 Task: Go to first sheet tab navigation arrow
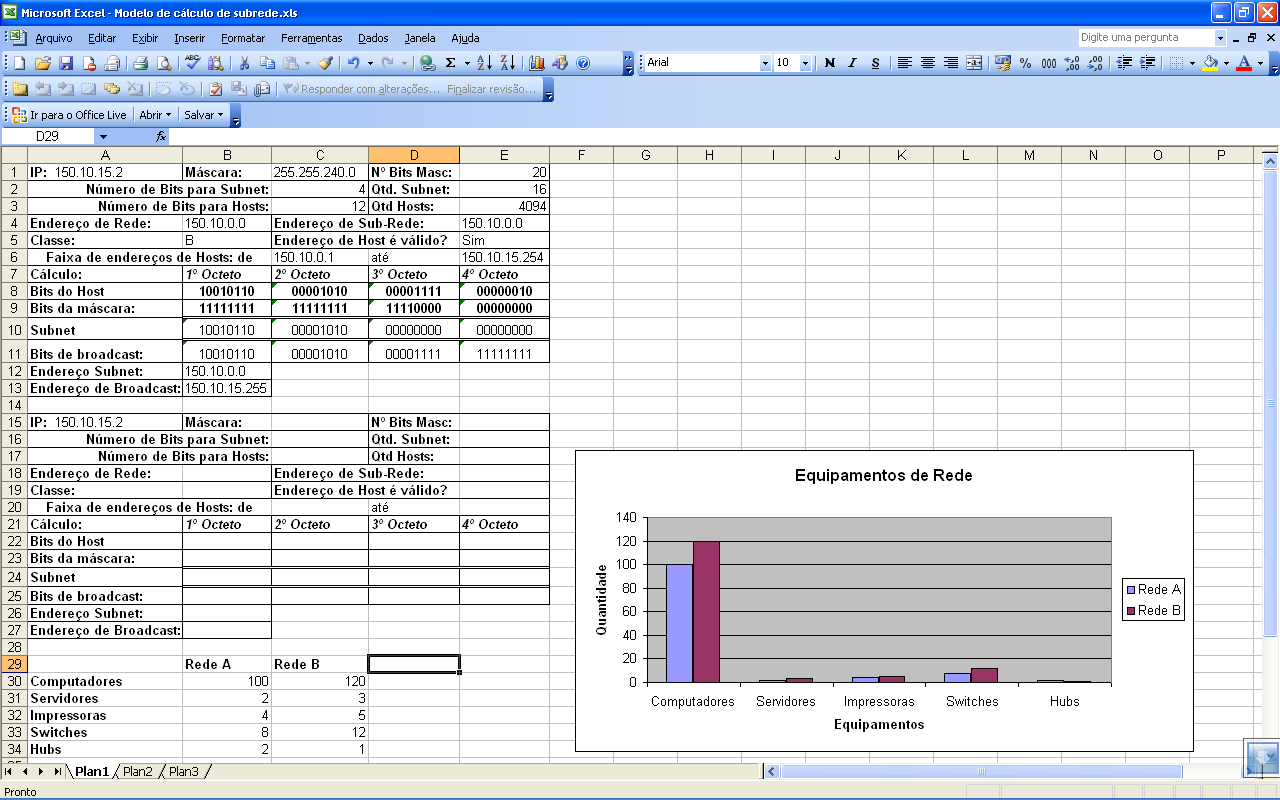[x=10, y=771]
